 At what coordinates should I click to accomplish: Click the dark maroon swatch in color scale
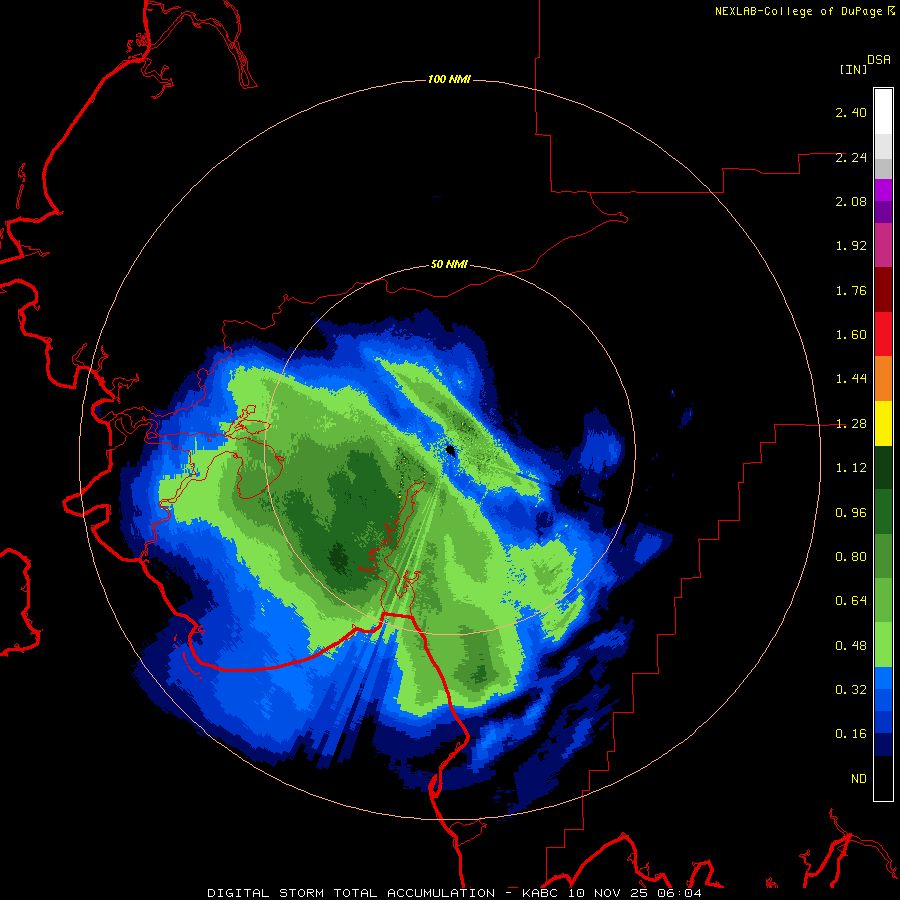click(x=883, y=290)
